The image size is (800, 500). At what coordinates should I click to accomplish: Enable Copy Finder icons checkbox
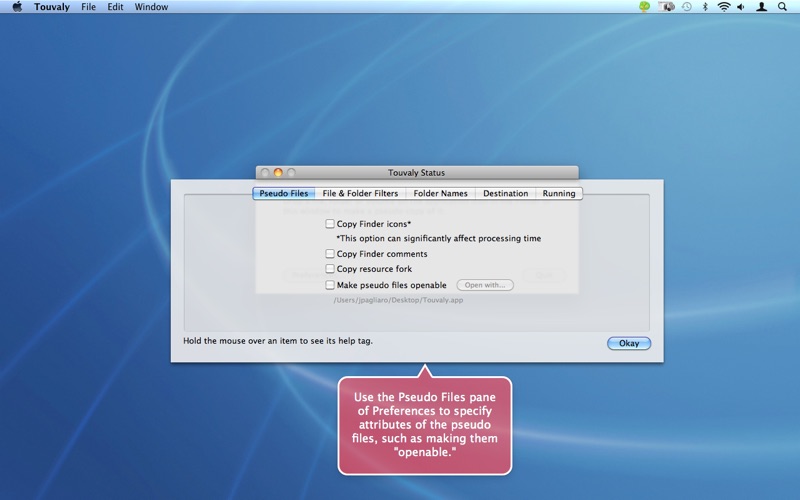pyautogui.click(x=330, y=223)
